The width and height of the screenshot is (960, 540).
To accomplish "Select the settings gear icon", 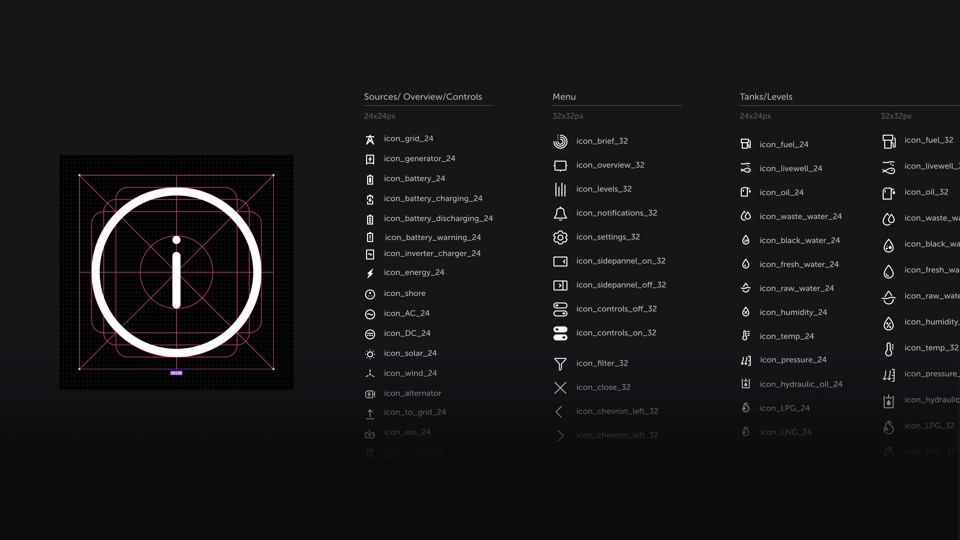I will (560, 238).
